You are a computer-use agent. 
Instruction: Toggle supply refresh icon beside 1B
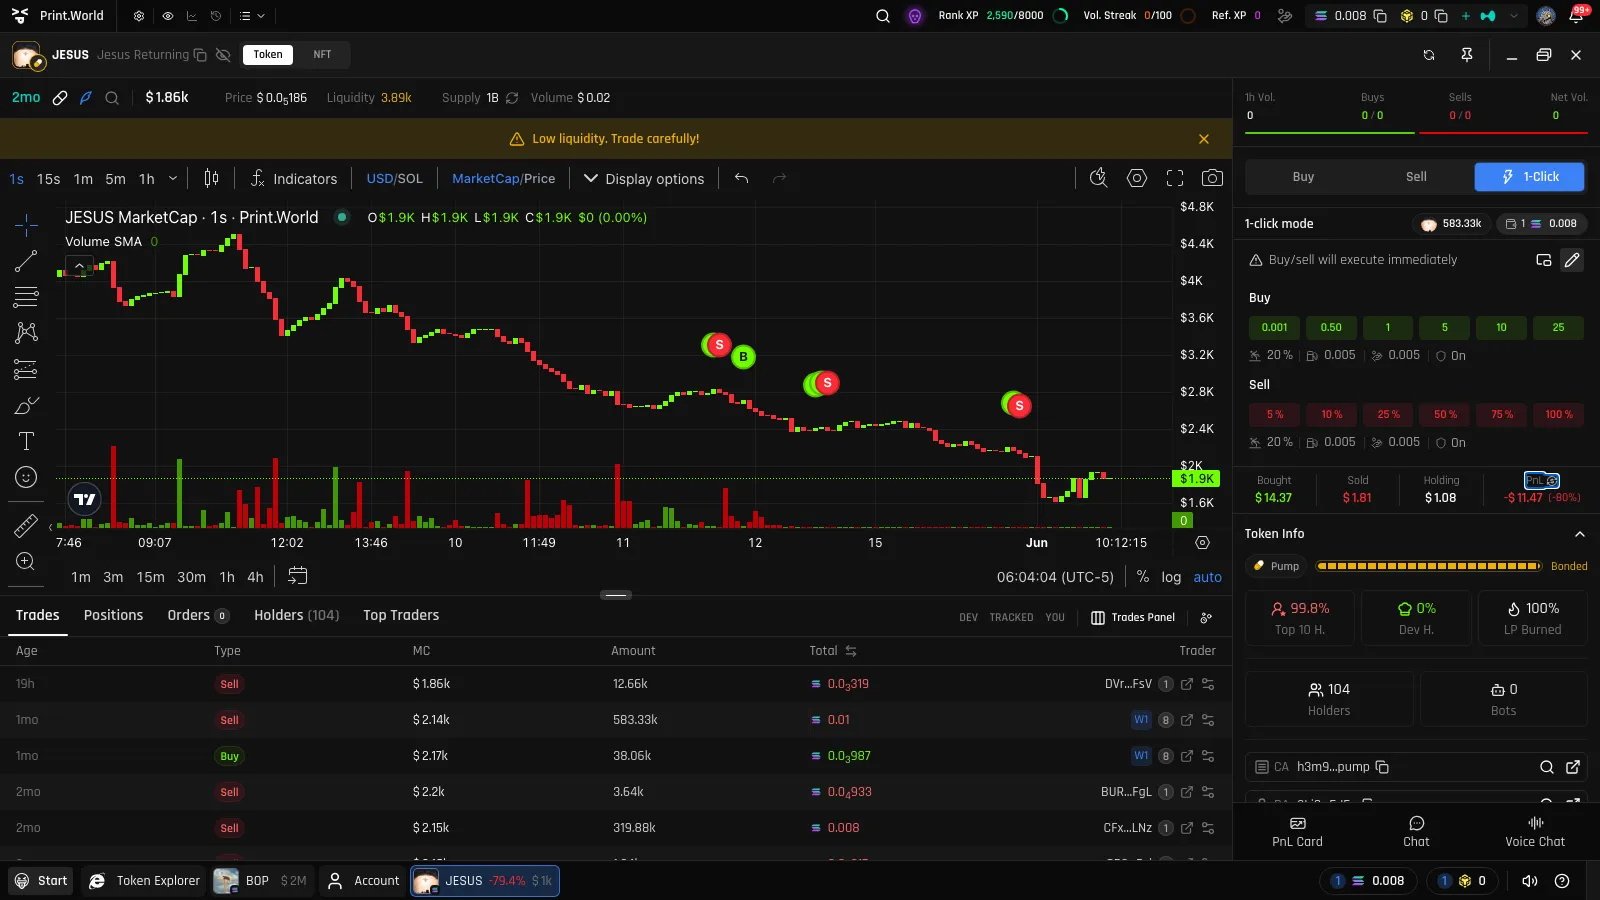pos(512,98)
